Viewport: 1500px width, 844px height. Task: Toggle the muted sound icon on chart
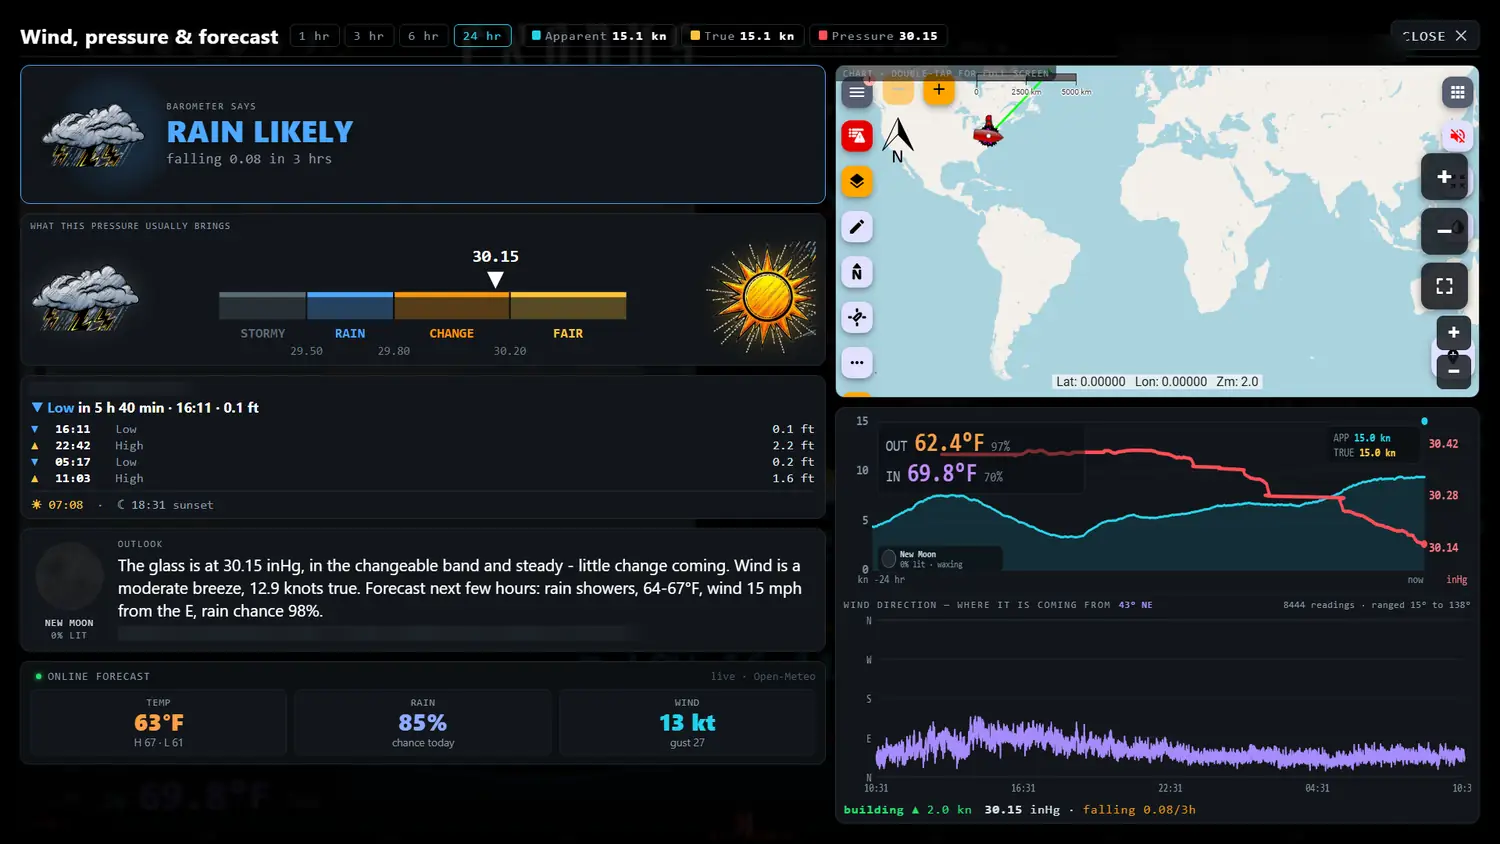[1457, 136]
